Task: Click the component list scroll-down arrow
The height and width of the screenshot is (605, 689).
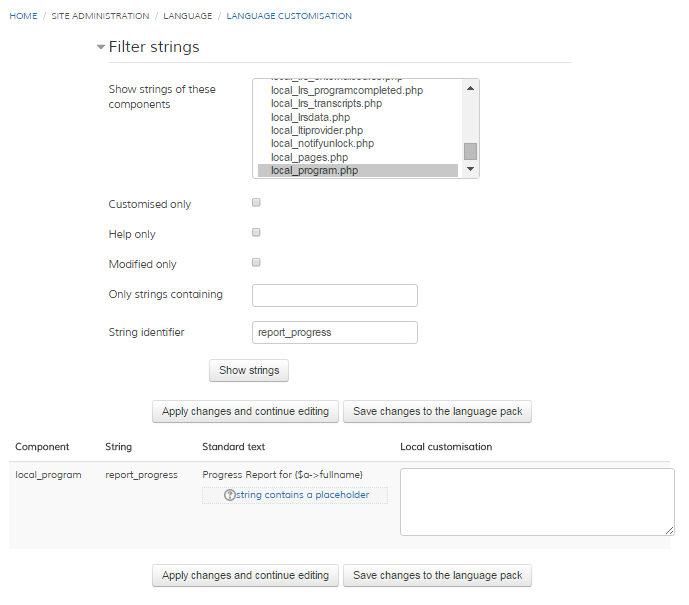Action: pos(470,170)
